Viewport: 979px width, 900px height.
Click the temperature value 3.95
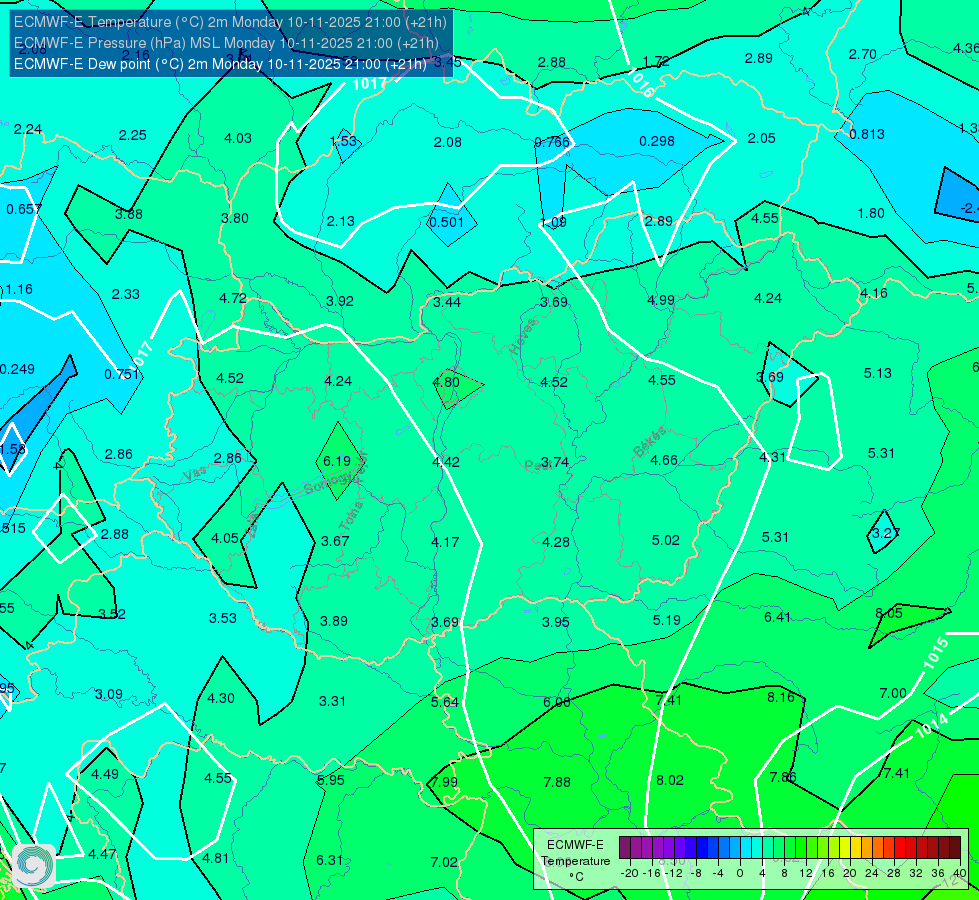tap(556, 622)
